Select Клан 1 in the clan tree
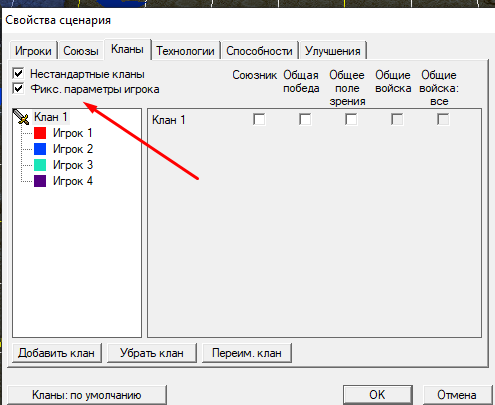 point(51,117)
